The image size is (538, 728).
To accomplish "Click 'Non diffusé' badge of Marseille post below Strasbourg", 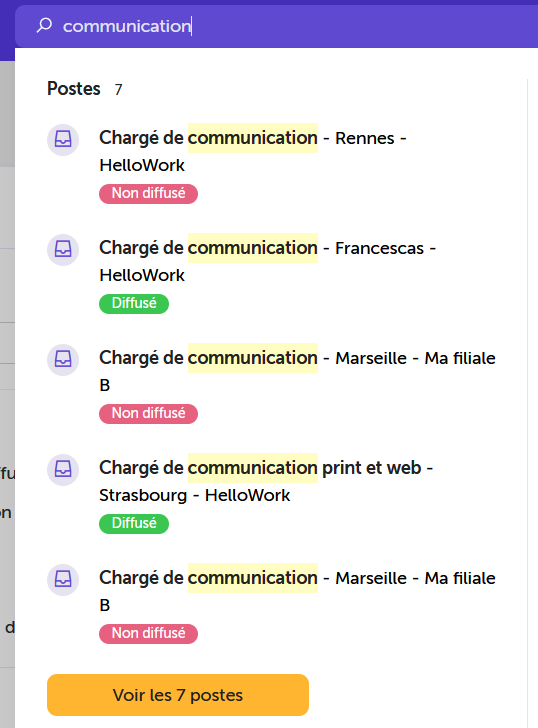I will [149, 634].
